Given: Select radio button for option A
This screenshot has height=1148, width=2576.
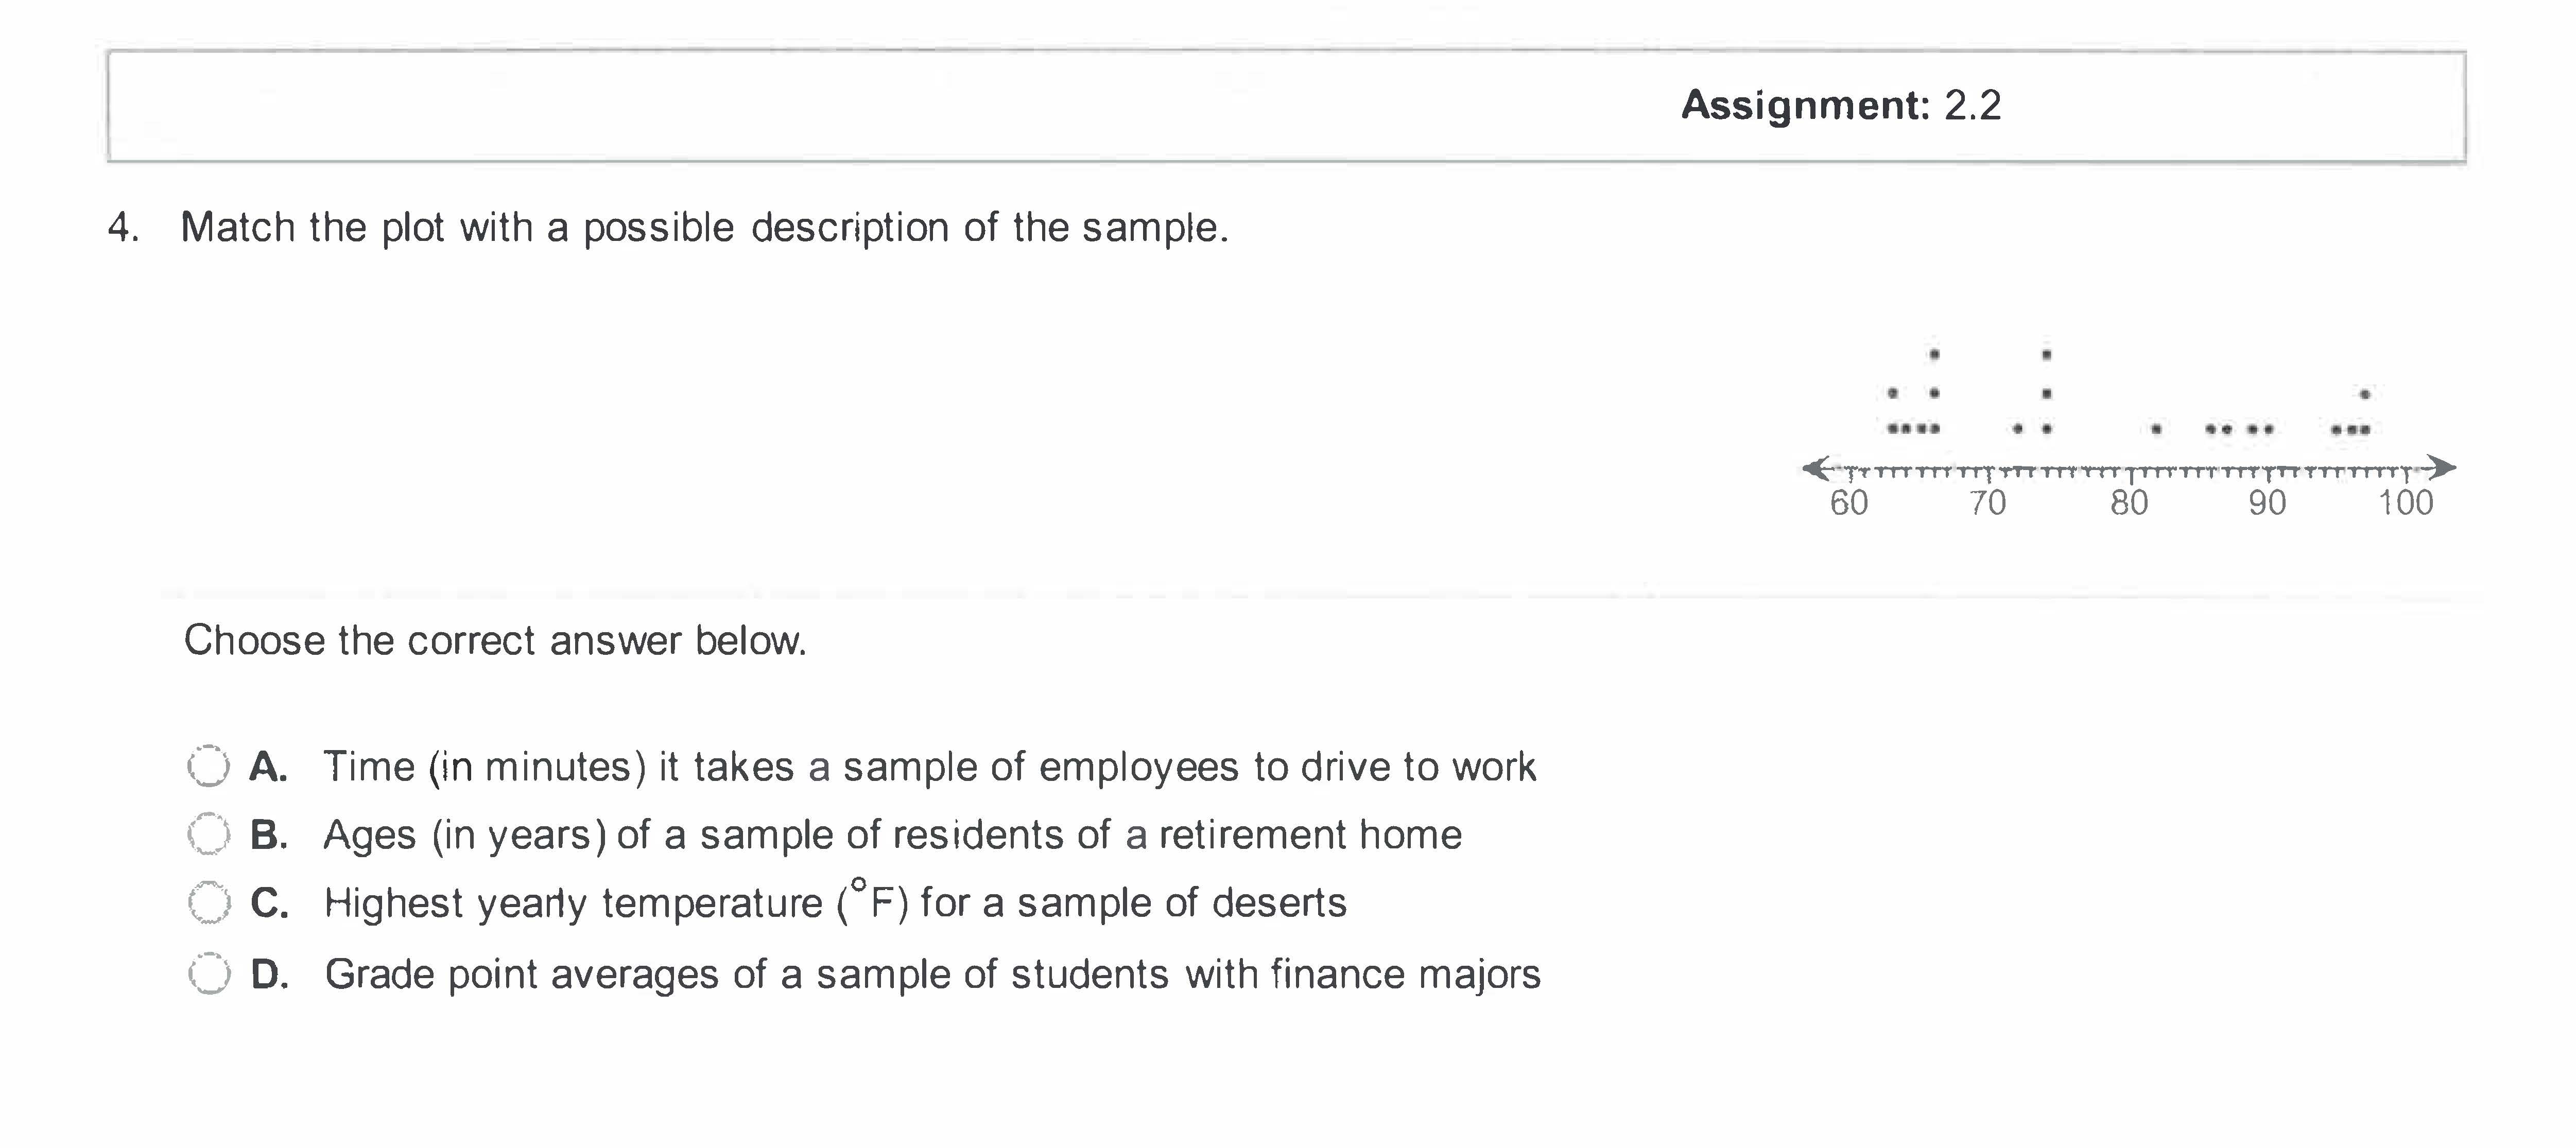Looking at the screenshot, I should (x=209, y=767).
